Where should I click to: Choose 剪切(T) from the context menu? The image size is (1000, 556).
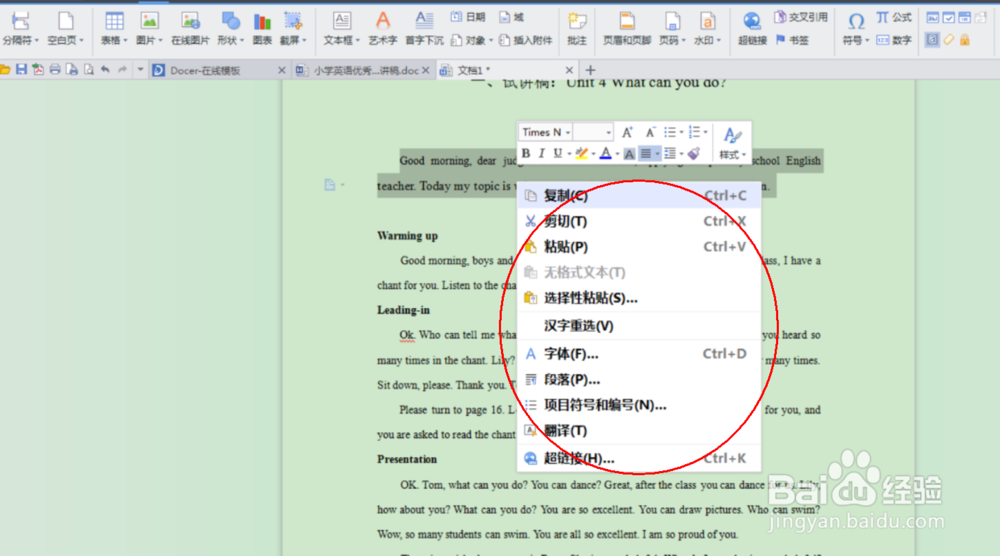click(x=640, y=221)
